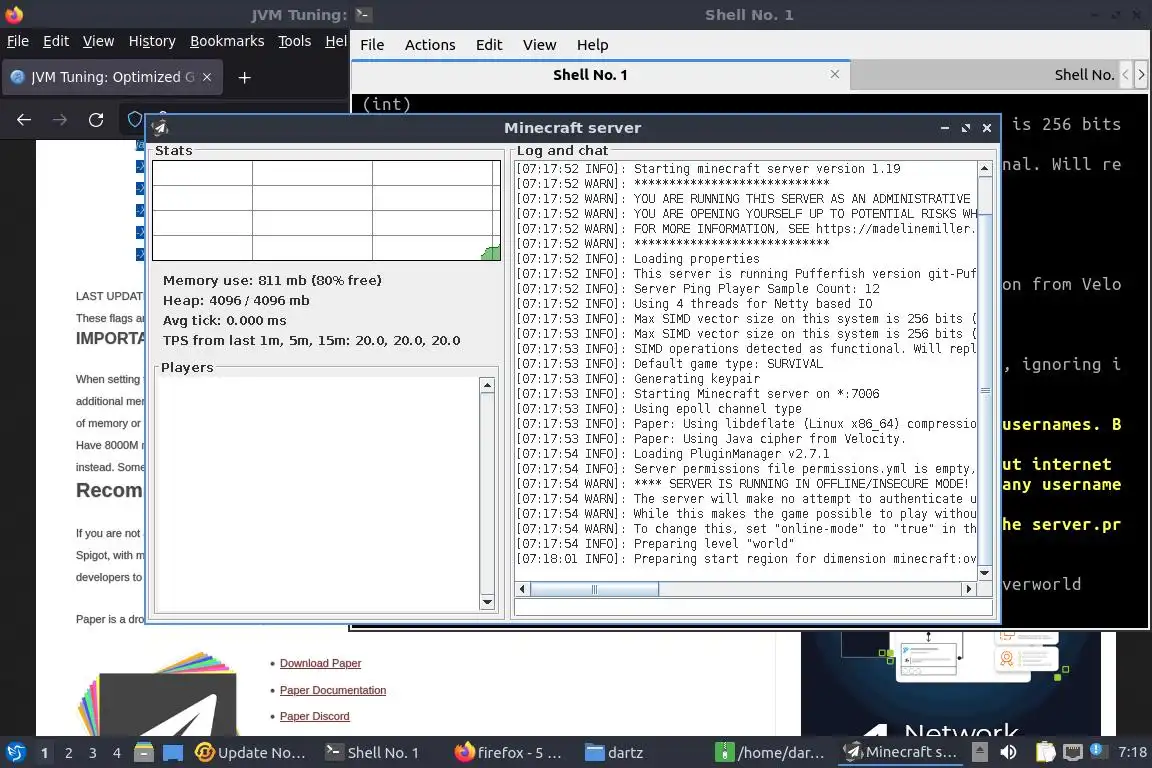Image resolution: width=1152 pixels, height=768 pixels.
Task: Click the Log and chat scrollbar up arrow
Action: (984, 168)
